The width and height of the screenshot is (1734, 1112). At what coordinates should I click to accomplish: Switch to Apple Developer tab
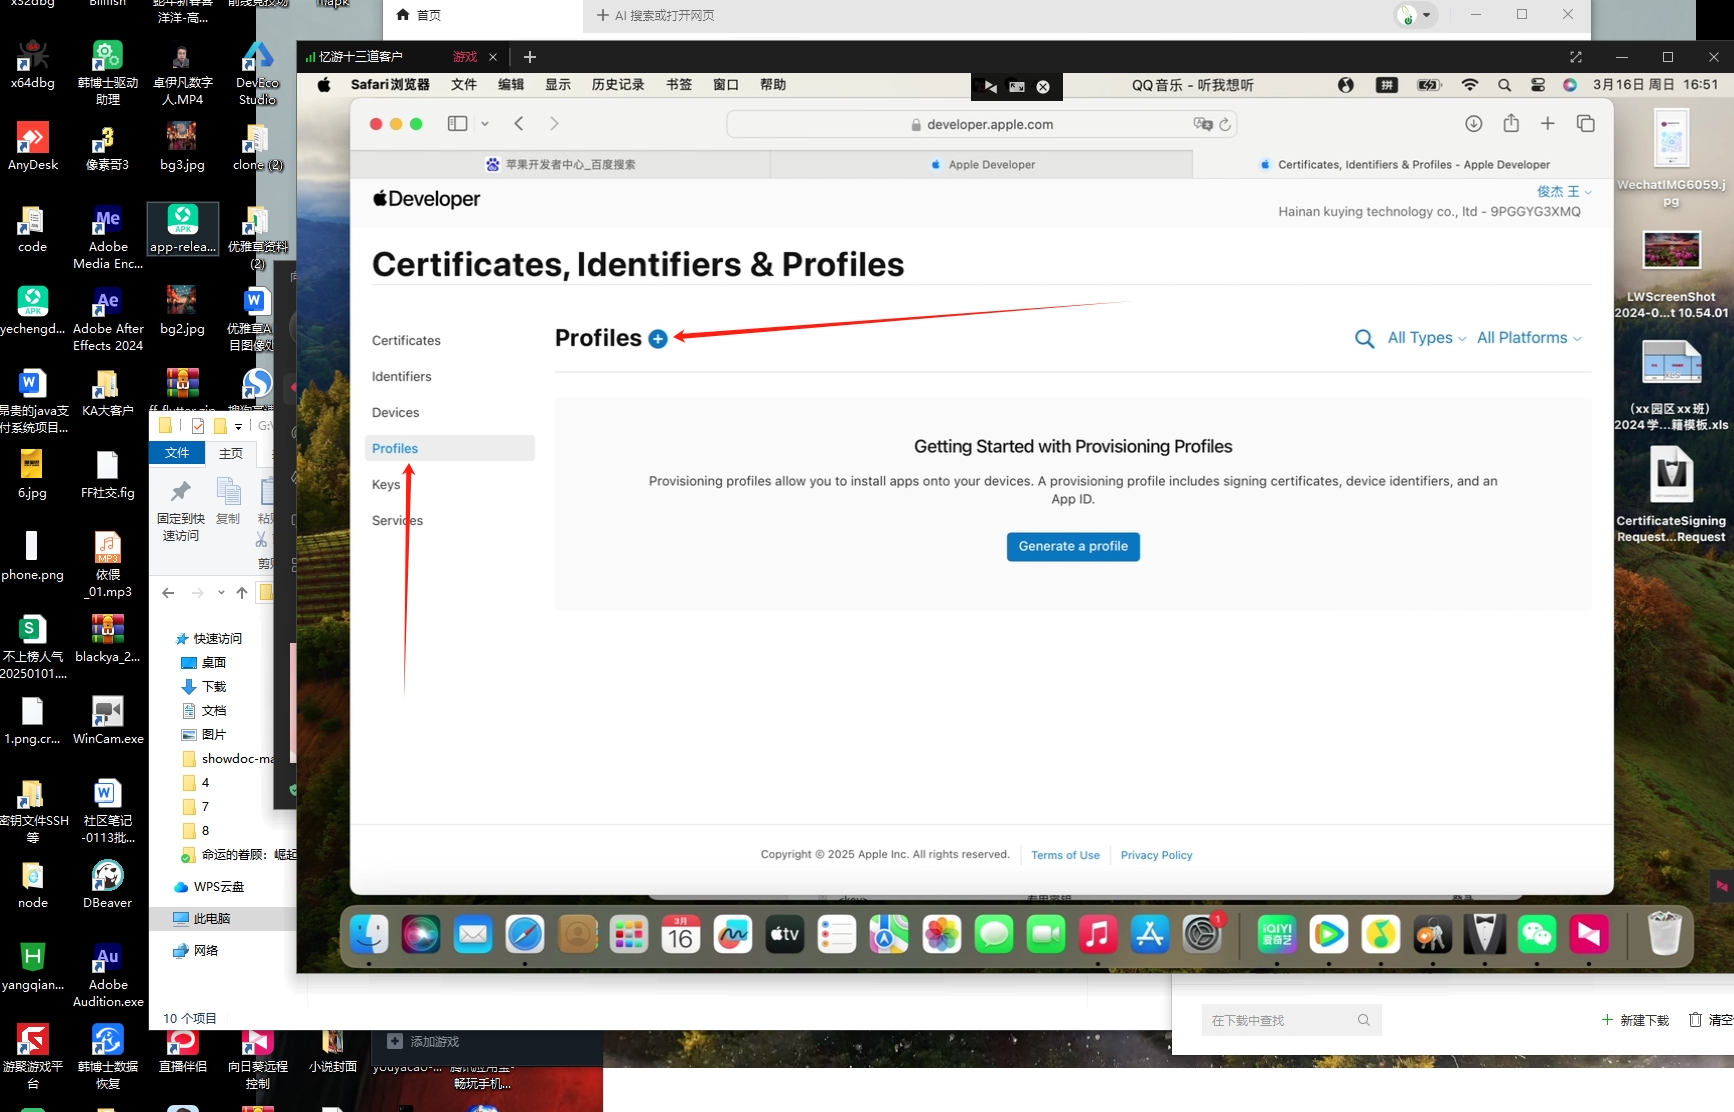[982, 165]
